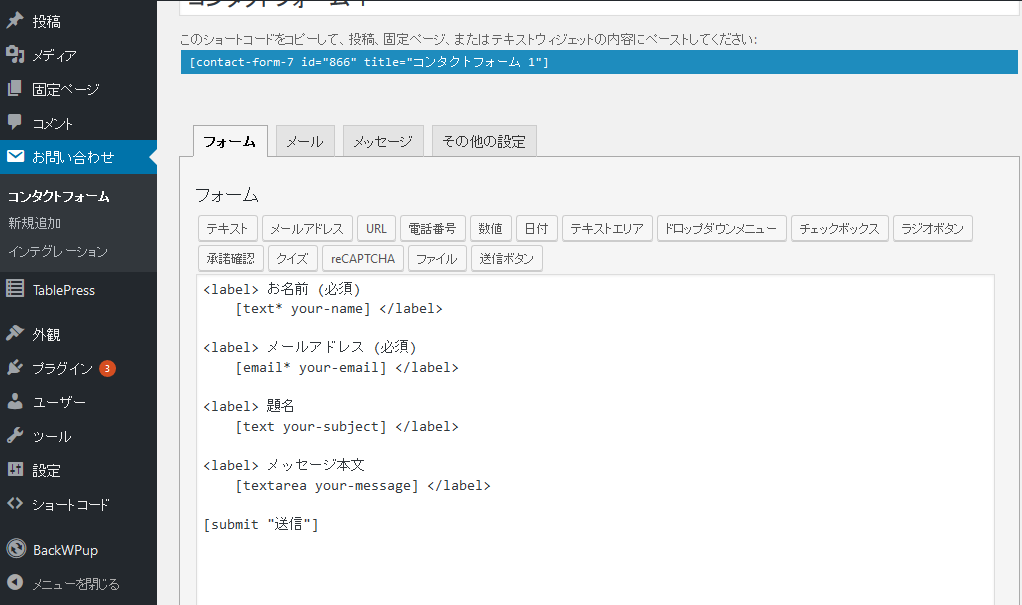Click the 外観 paintbrush icon
The width and height of the screenshot is (1022, 605).
(x=15, y=334)
